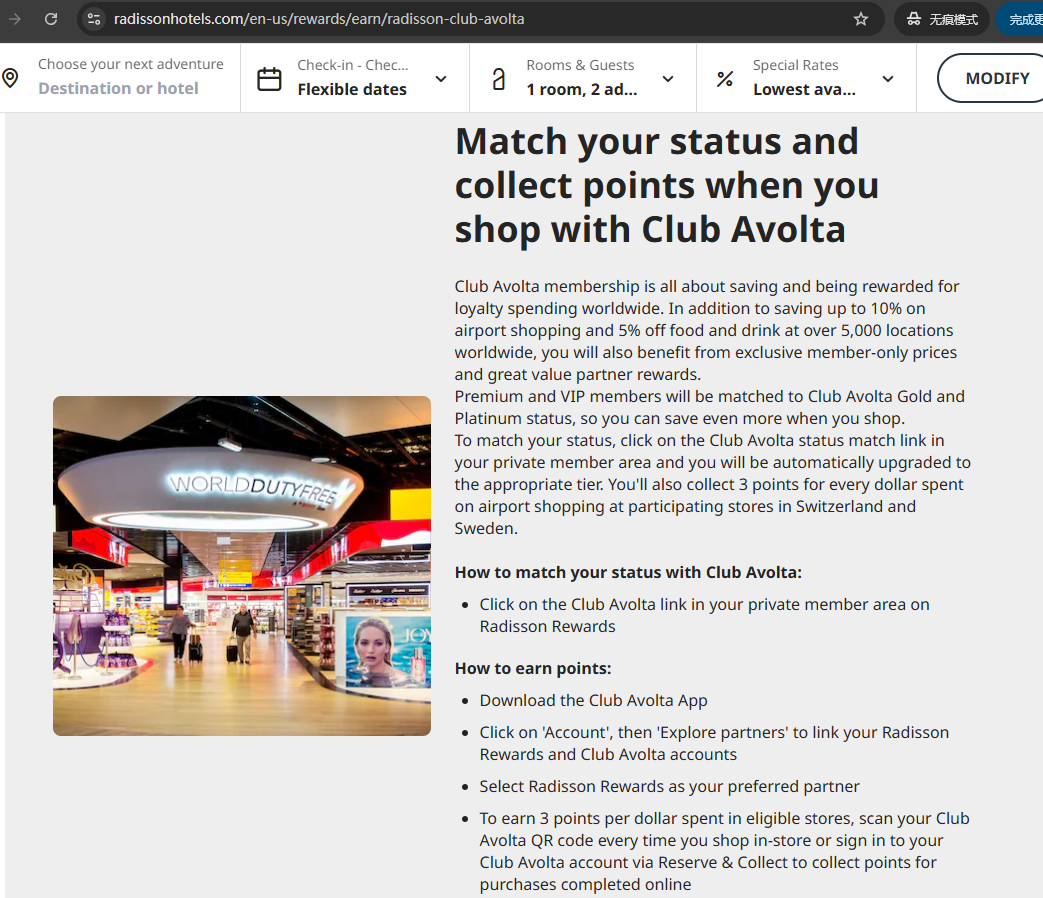Click the main heading about Club Avolta
The width and height of the screenshot is (1043, 898).
tap(667, 186)
